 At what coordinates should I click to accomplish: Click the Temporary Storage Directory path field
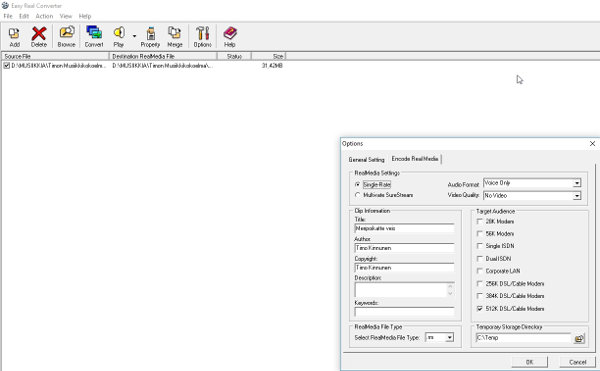pos(523,338)
